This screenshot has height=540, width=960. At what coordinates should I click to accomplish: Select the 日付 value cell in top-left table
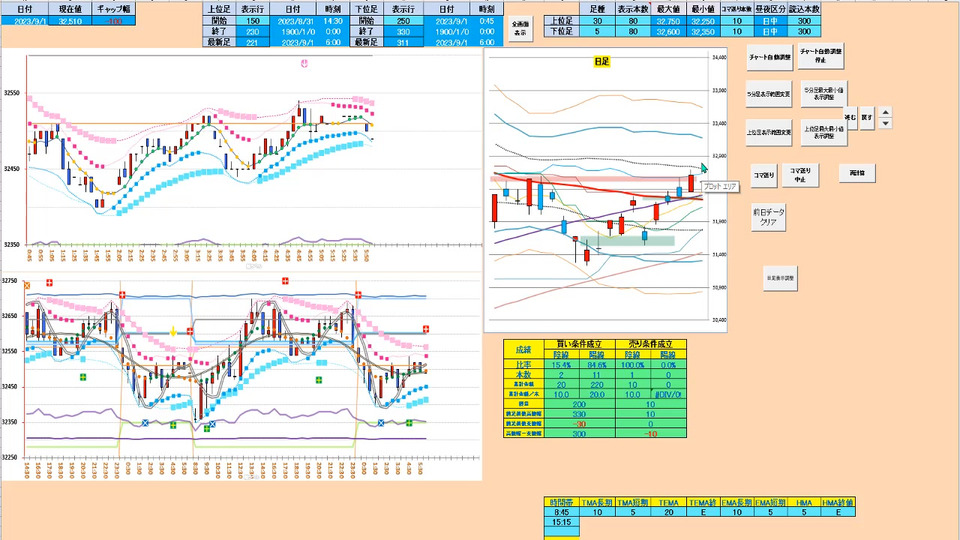(25, 21)
